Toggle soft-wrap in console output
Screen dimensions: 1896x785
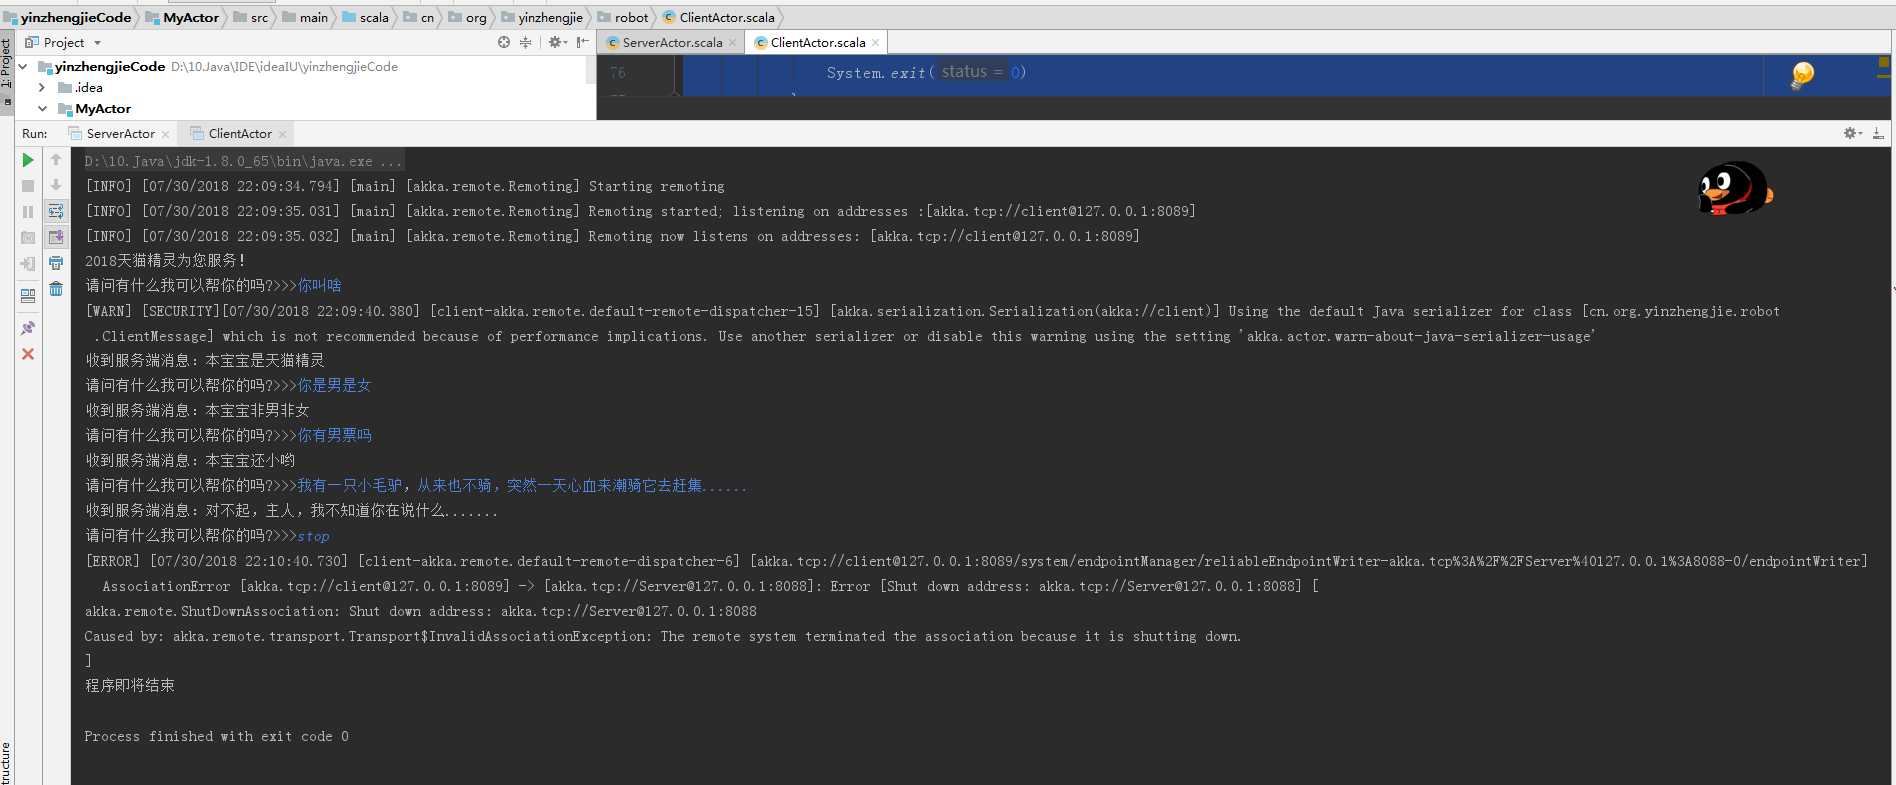pyautogui.click(x=56, y=212)
